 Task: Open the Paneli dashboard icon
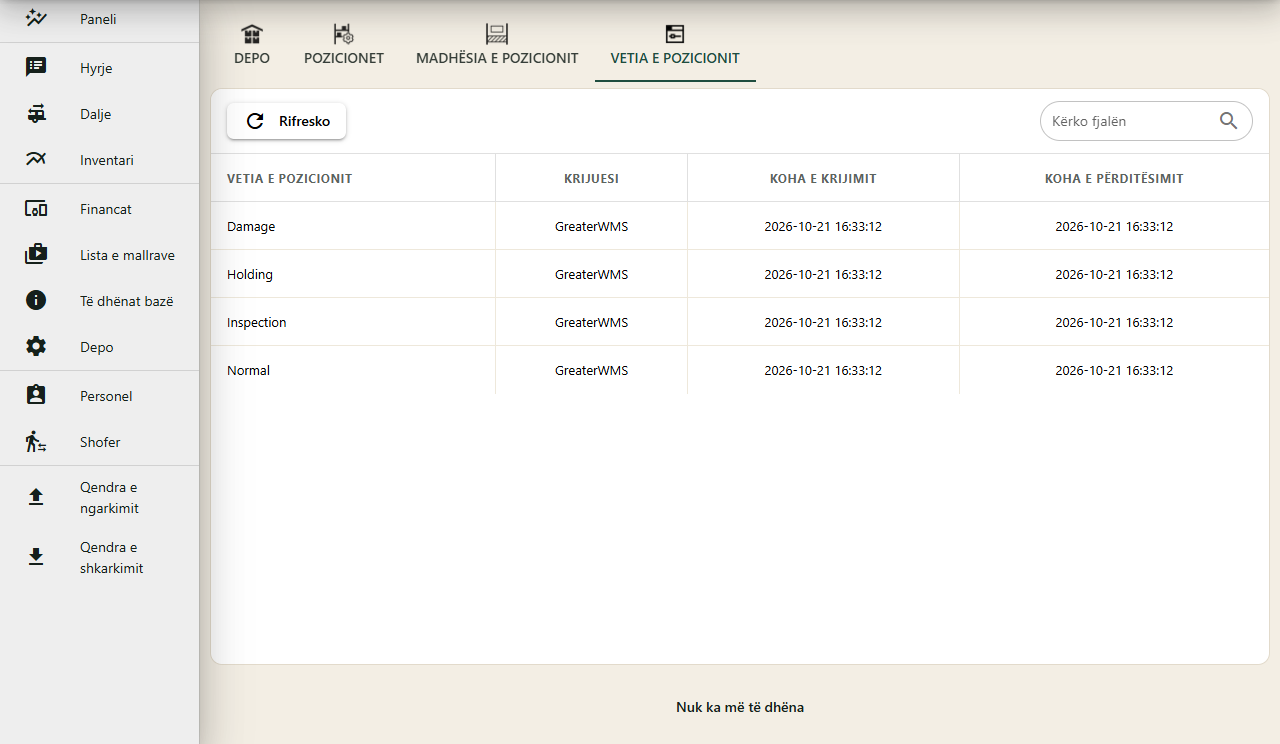pos(36,18)
